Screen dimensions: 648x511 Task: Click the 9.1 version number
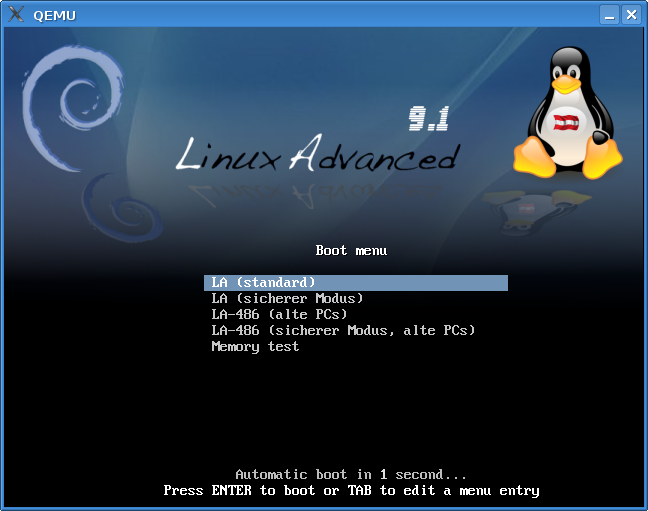428,119
